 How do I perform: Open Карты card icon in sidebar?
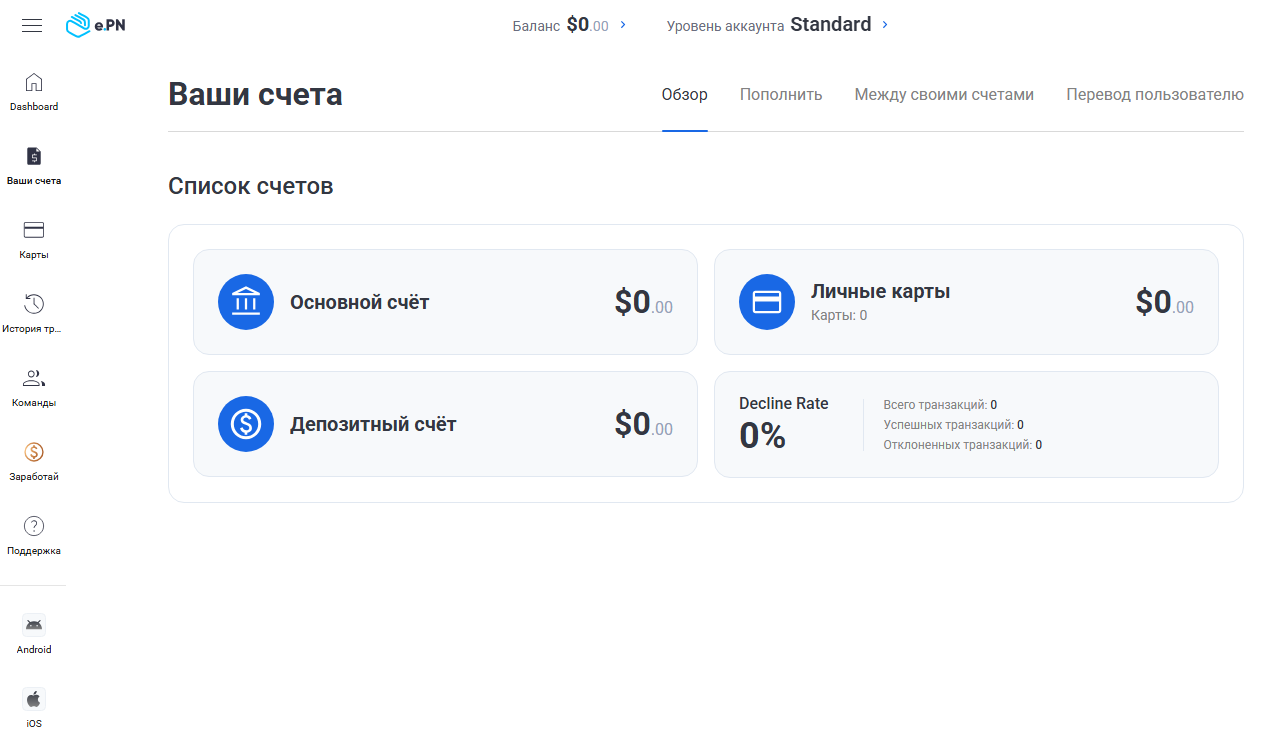coord(34,230)
